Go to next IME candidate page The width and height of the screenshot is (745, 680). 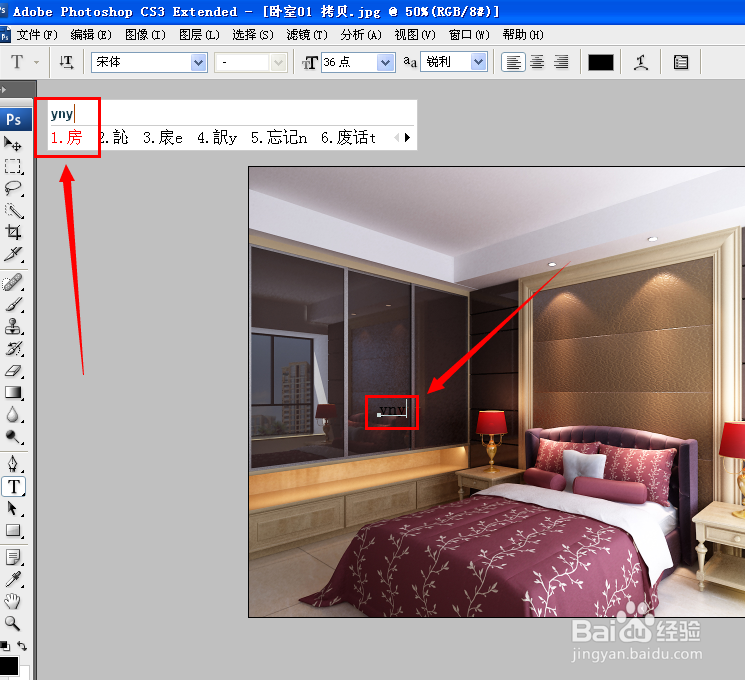[x=407, y=138]
